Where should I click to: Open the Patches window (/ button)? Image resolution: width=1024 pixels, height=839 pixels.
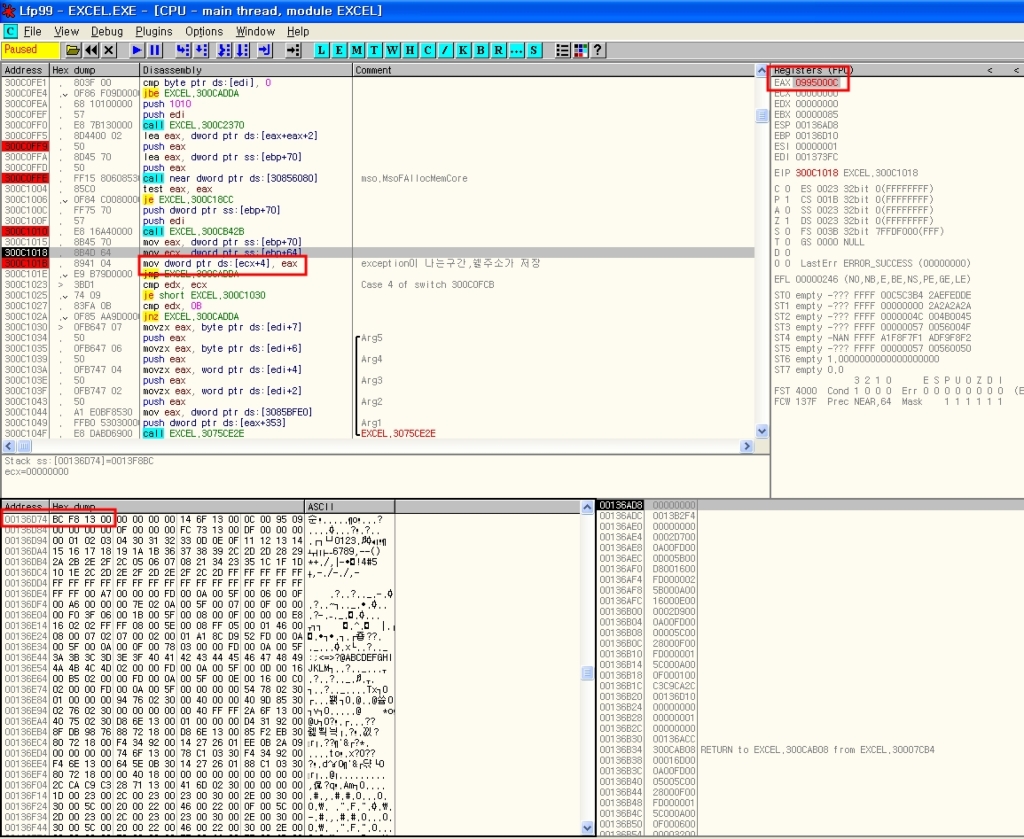coord(445,50)
